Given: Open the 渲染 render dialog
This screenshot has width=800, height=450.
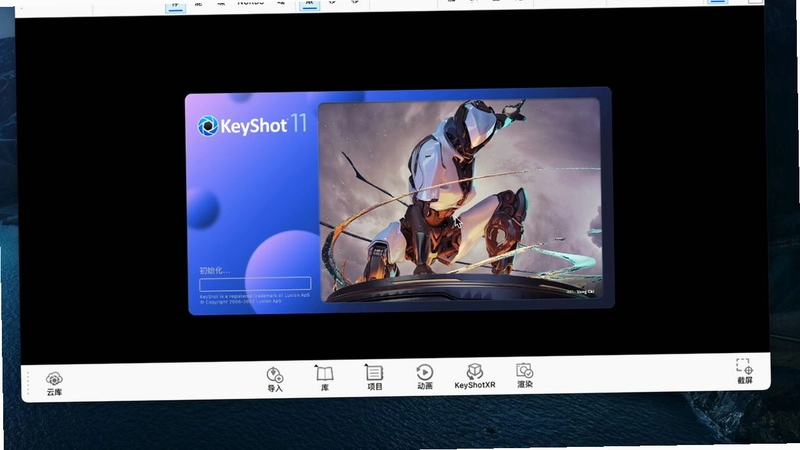Looking at the screenshot, I should (x=524, y=375).
